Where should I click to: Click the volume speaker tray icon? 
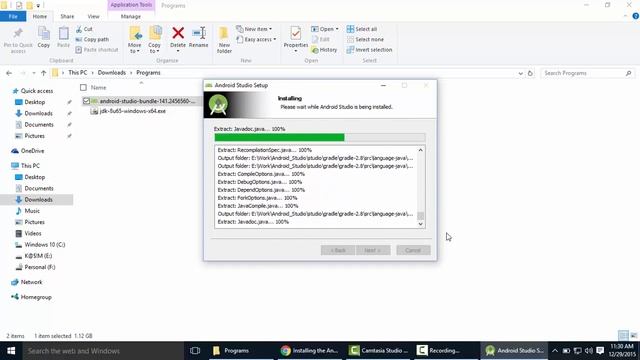click(589, 351)
